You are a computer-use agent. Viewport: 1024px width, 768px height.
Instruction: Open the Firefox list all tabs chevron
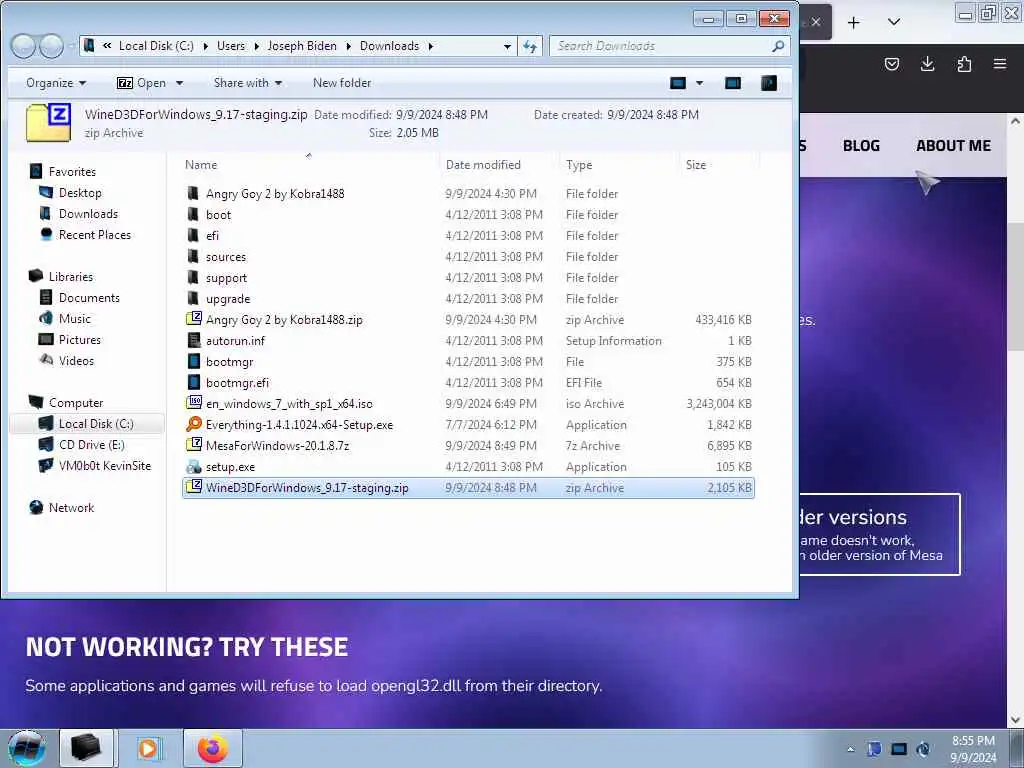point(894,22)
